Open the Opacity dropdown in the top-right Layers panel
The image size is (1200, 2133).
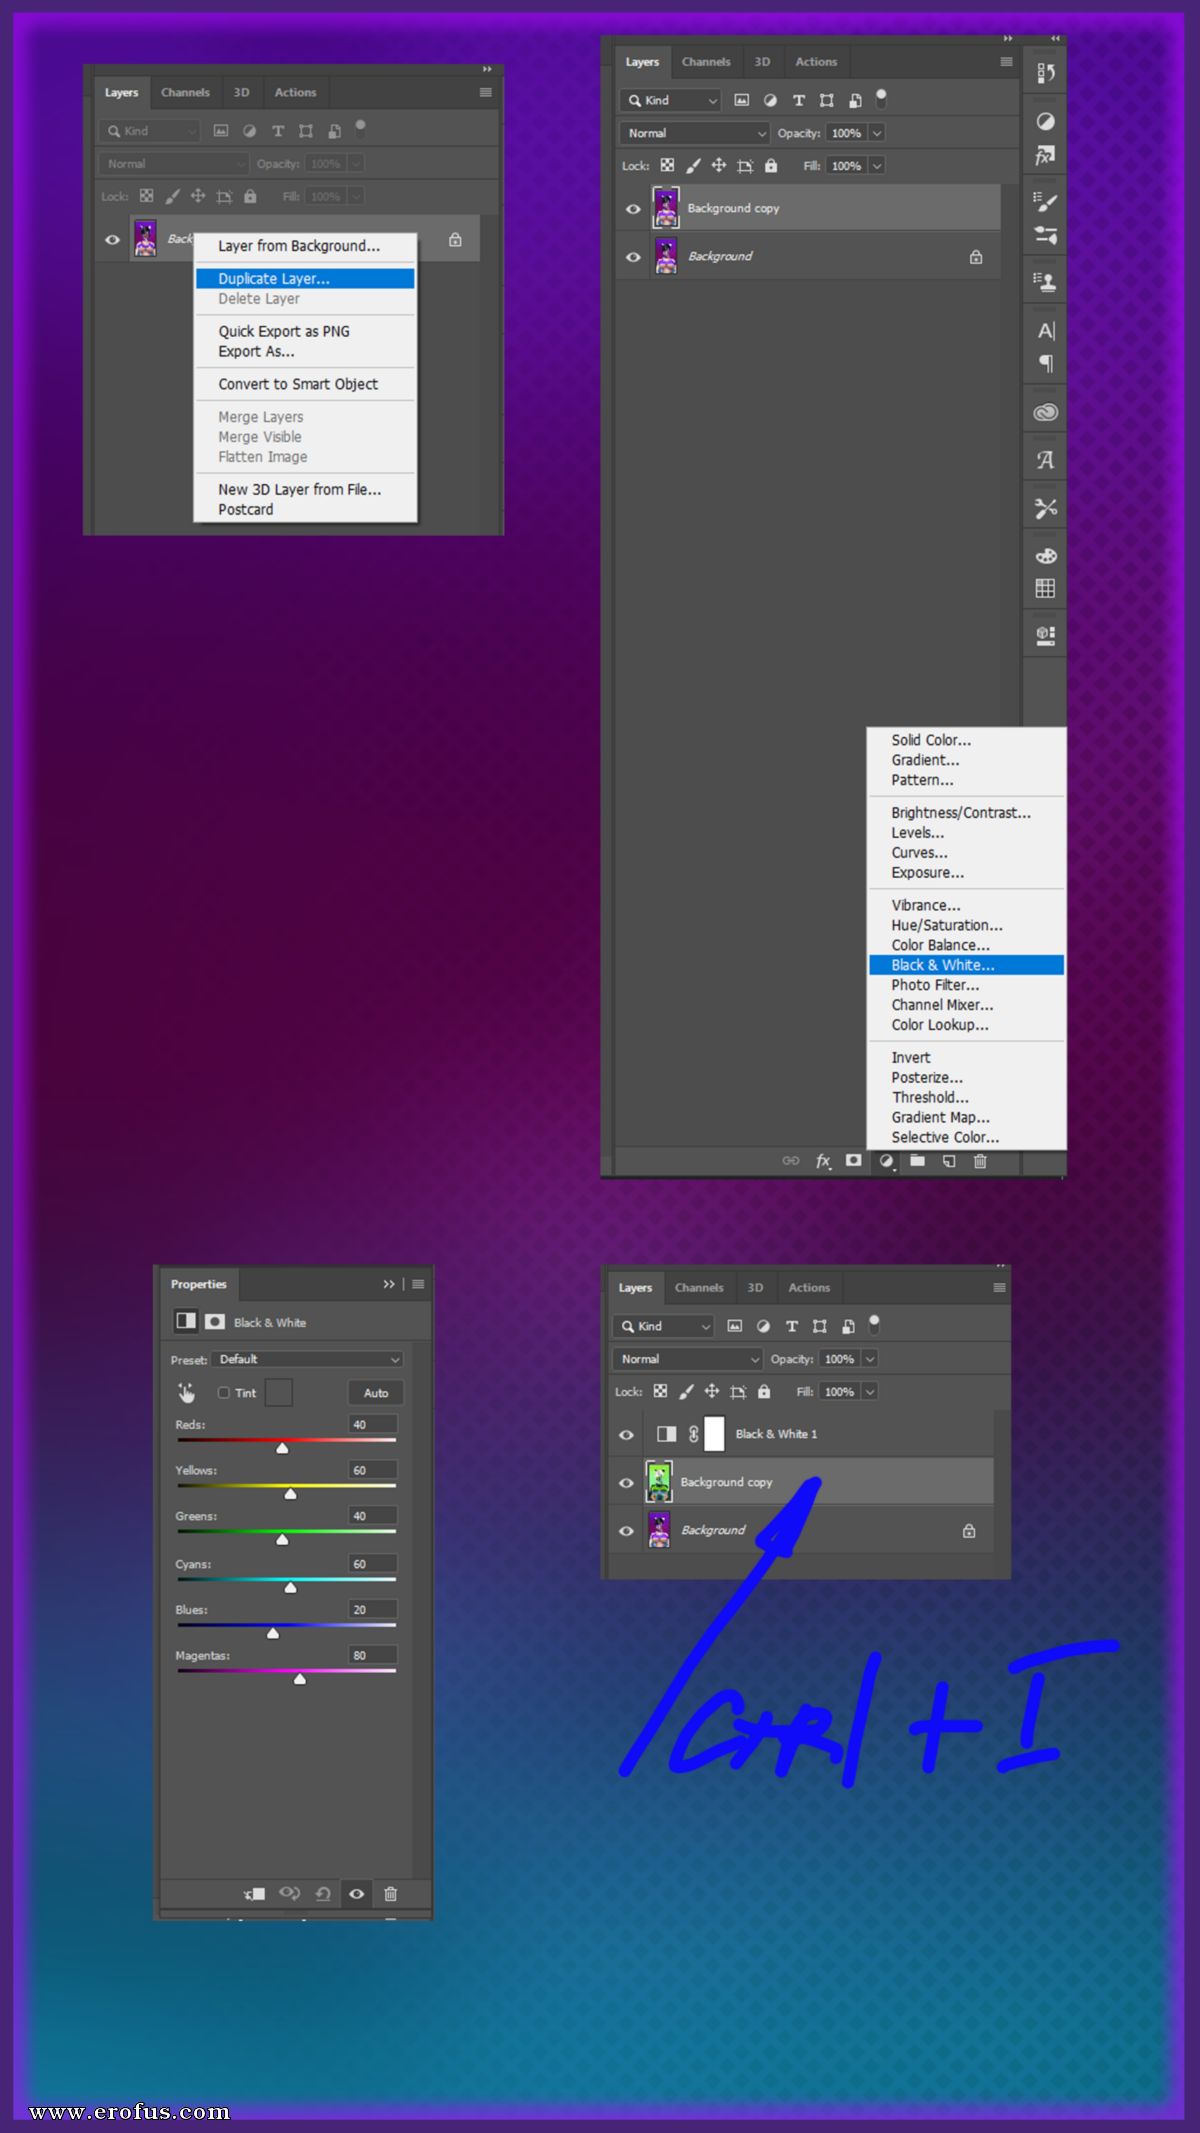point(877,133)
